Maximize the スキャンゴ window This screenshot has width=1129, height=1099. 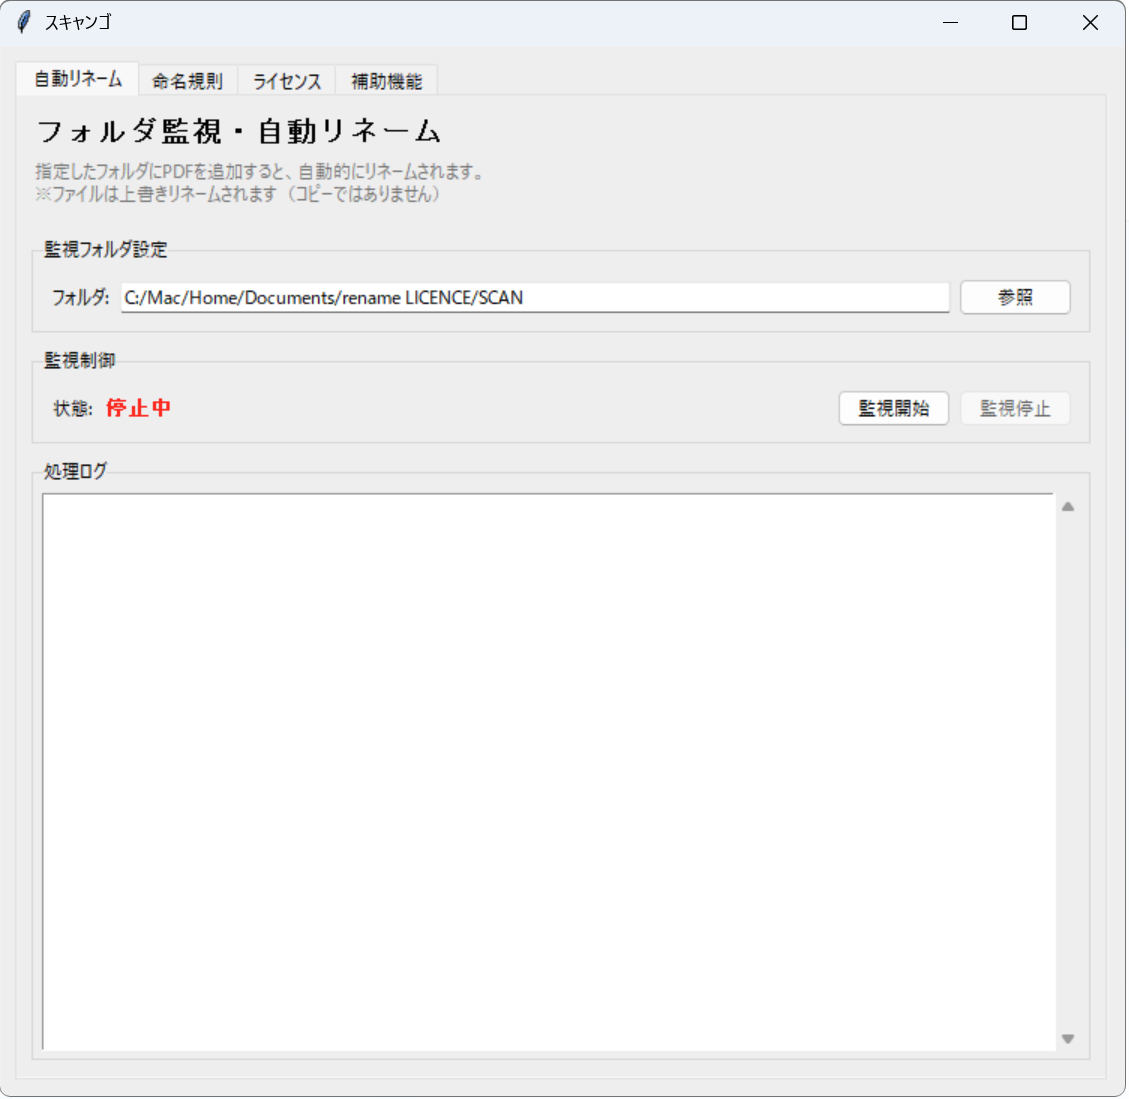1019,22
